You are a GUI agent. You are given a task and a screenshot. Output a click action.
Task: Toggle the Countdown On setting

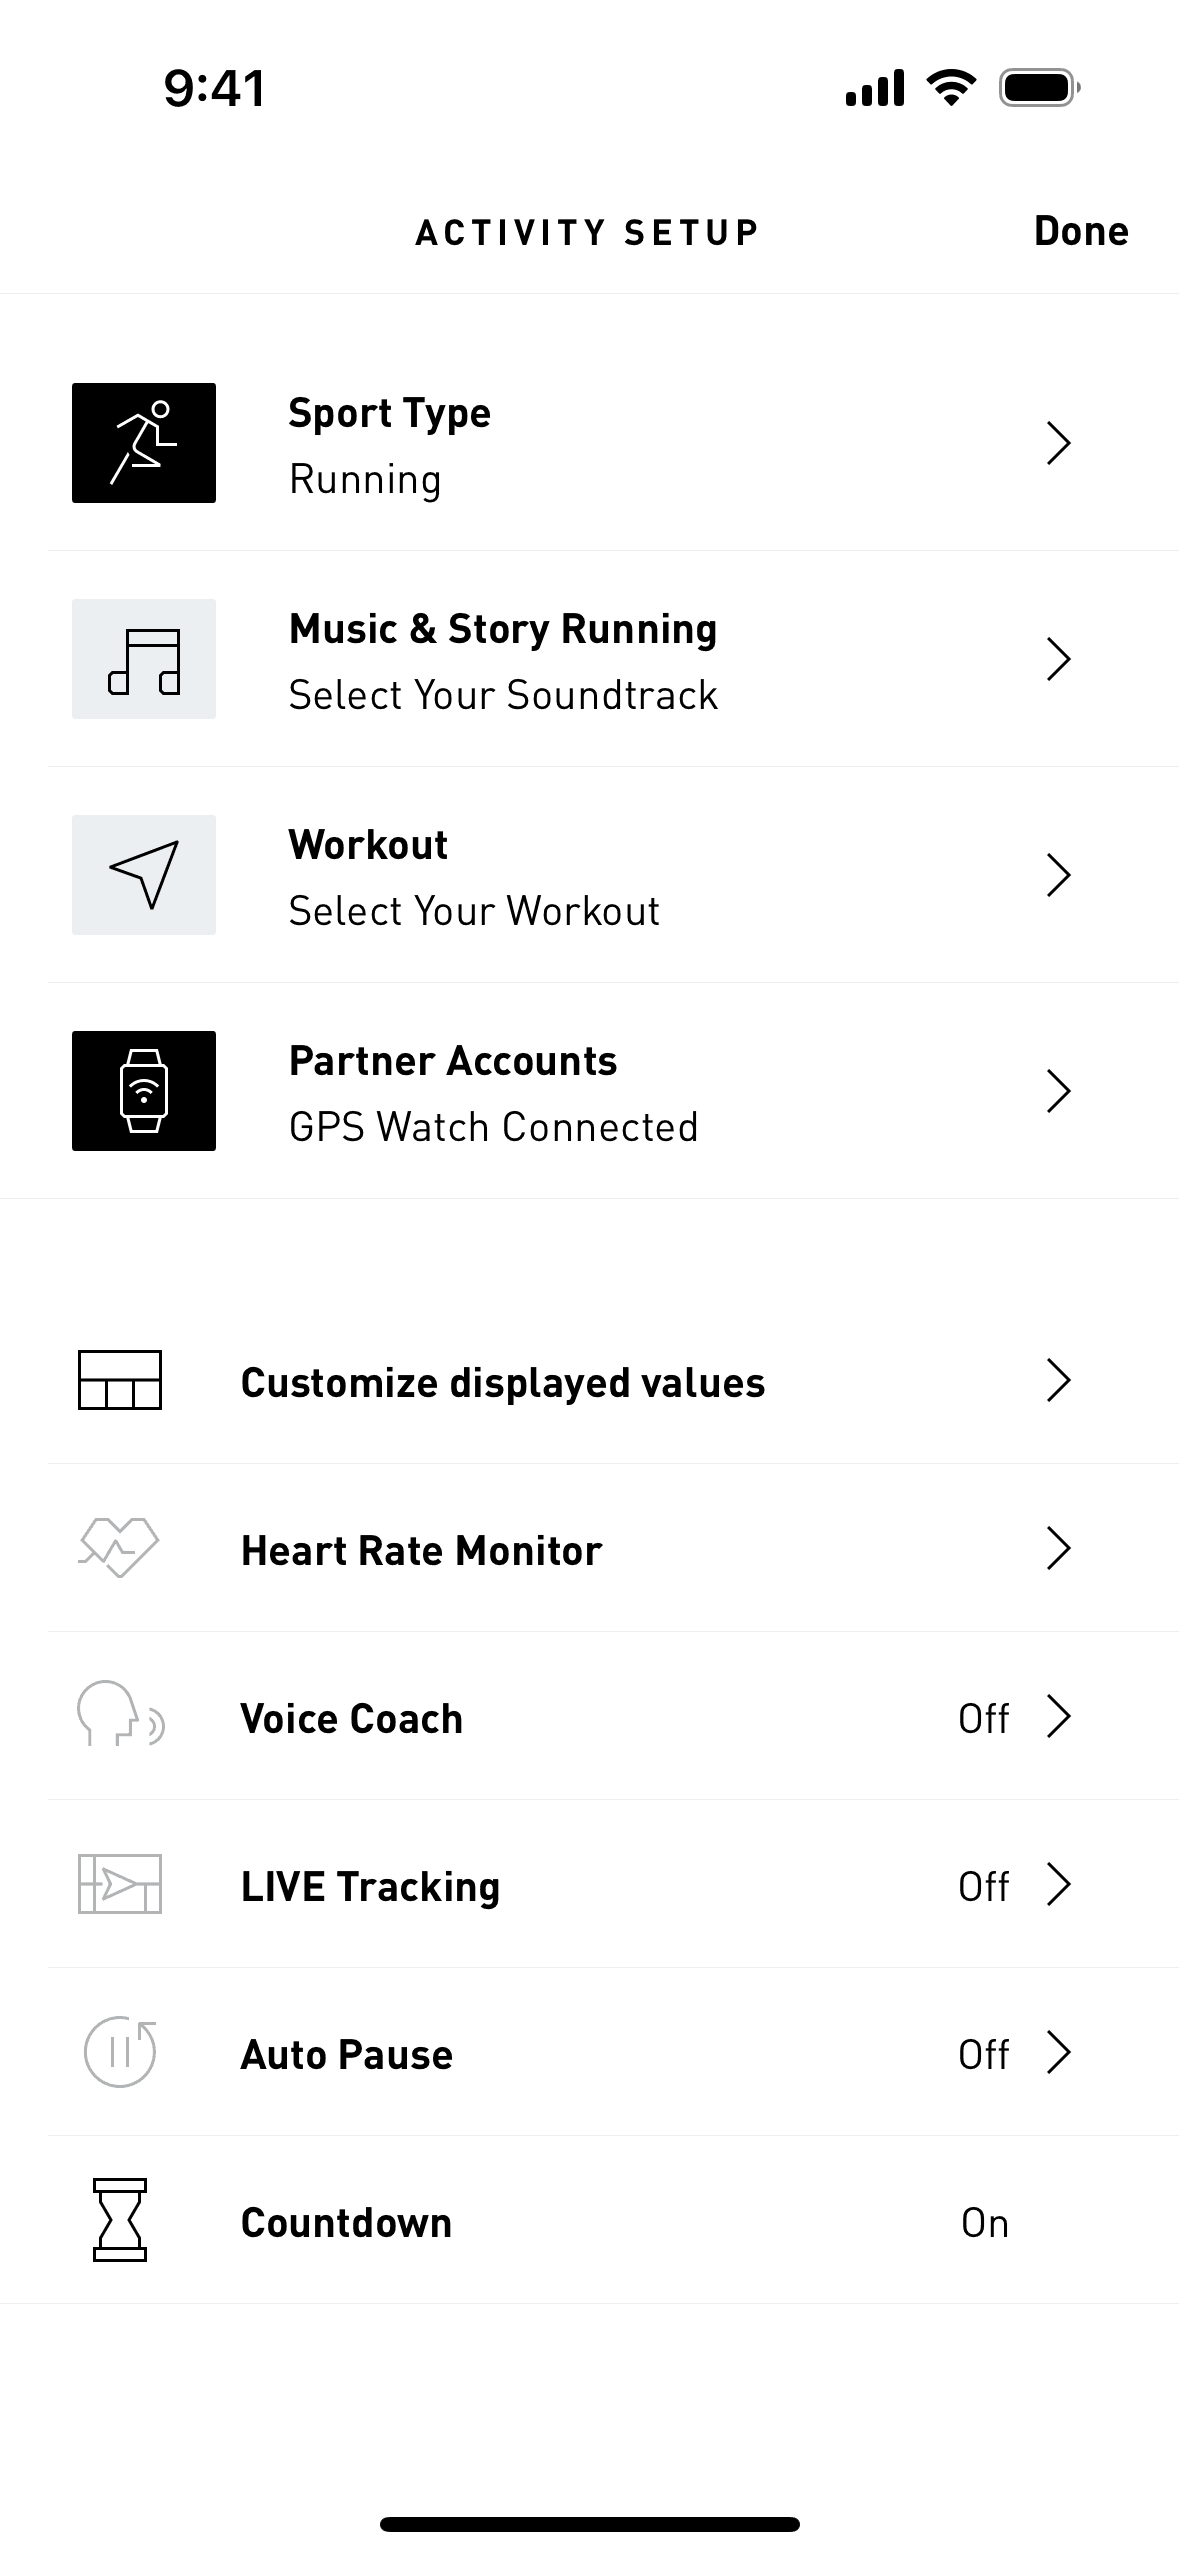coord(984,2222)
